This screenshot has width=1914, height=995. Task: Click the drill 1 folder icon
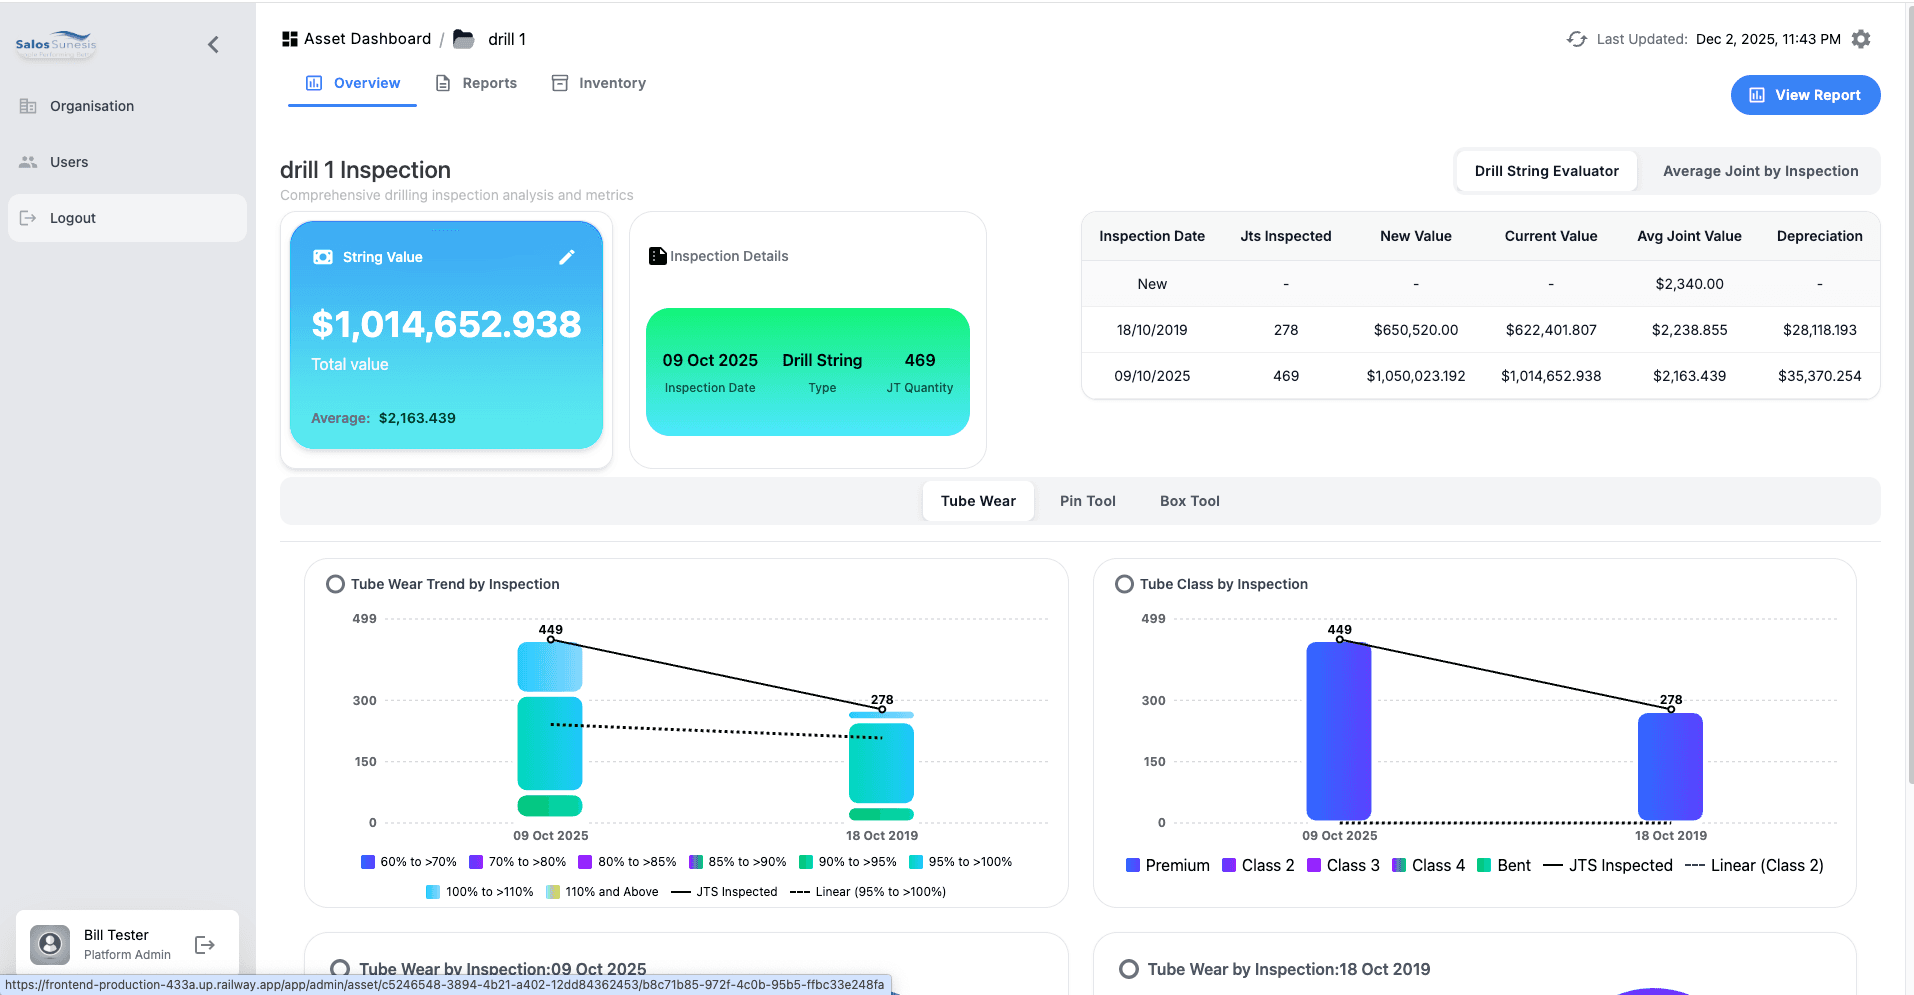coord(463,39)
